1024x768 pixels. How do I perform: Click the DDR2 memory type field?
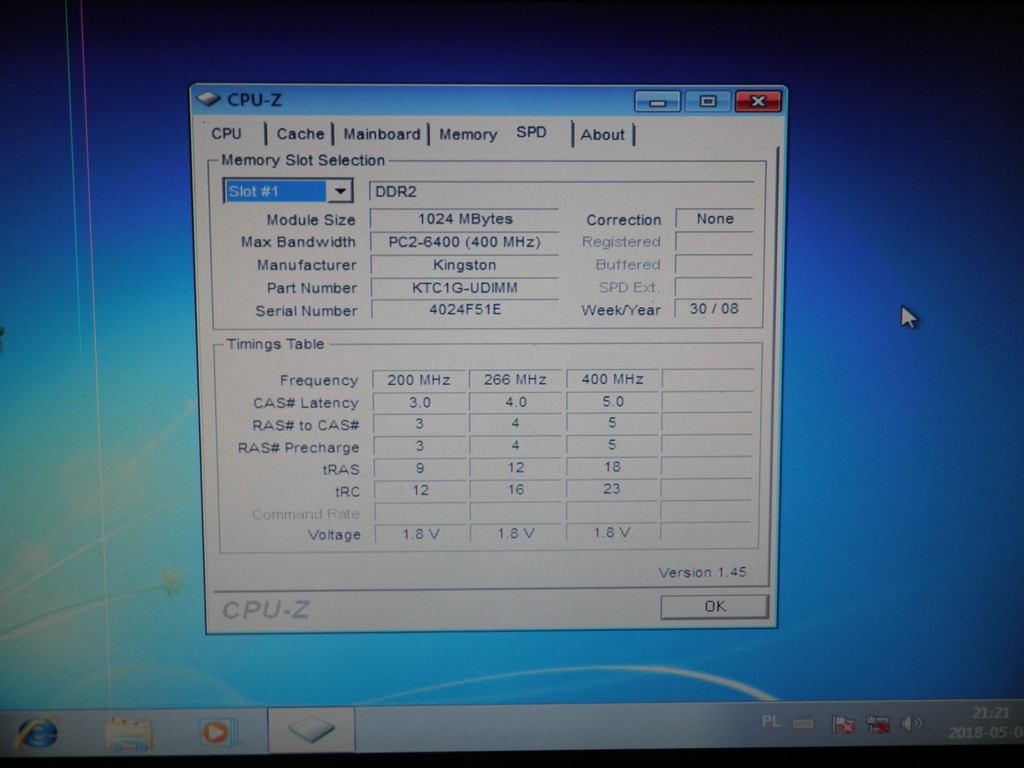coord(562,191)
